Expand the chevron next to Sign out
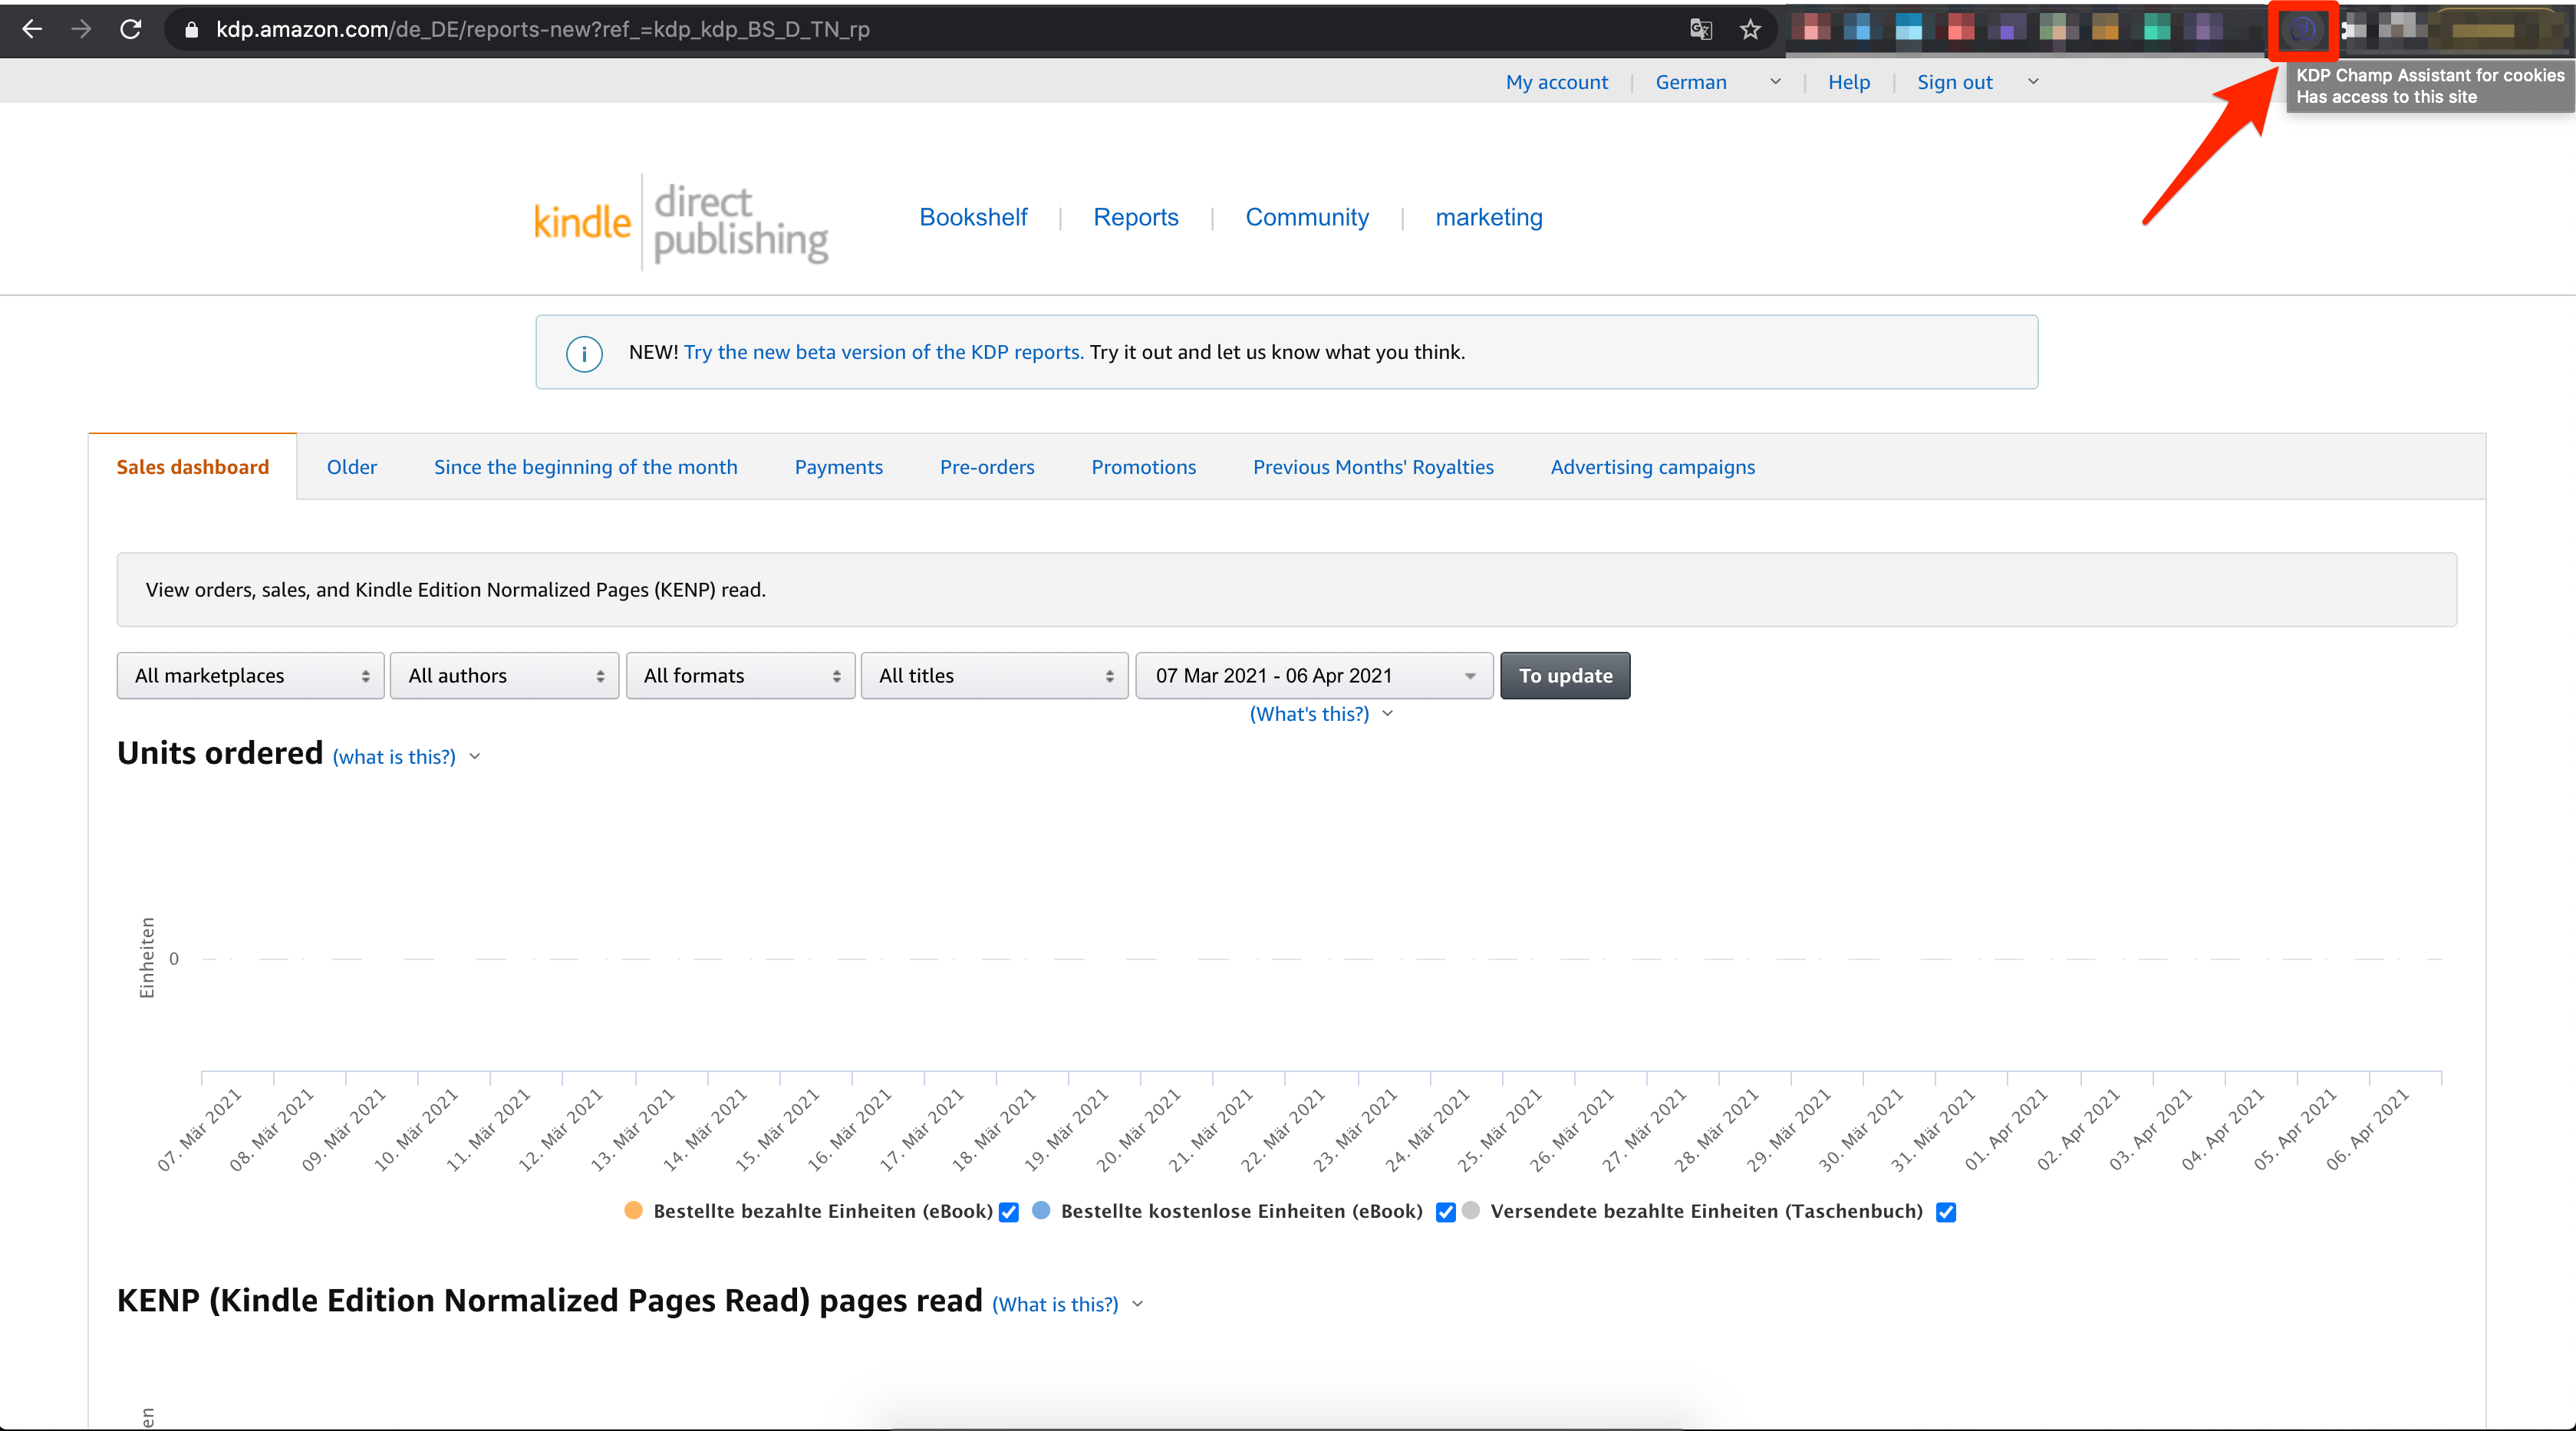The width and height of the screenshot is (2576, 1431). pyautogui.click(x=2033, y=82)
